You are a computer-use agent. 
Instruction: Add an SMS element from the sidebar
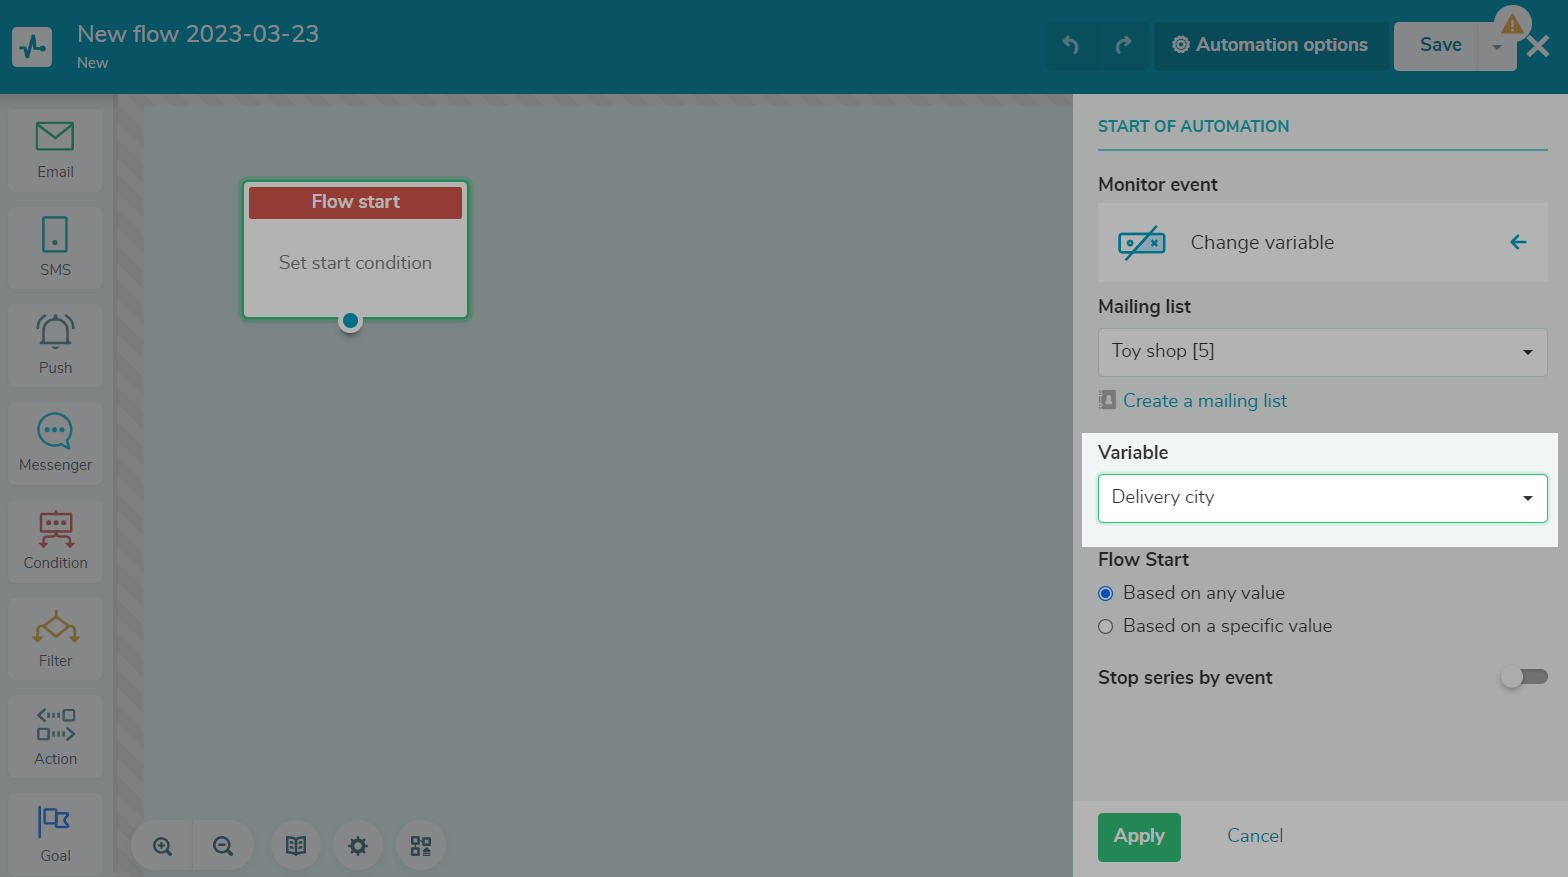55,248
